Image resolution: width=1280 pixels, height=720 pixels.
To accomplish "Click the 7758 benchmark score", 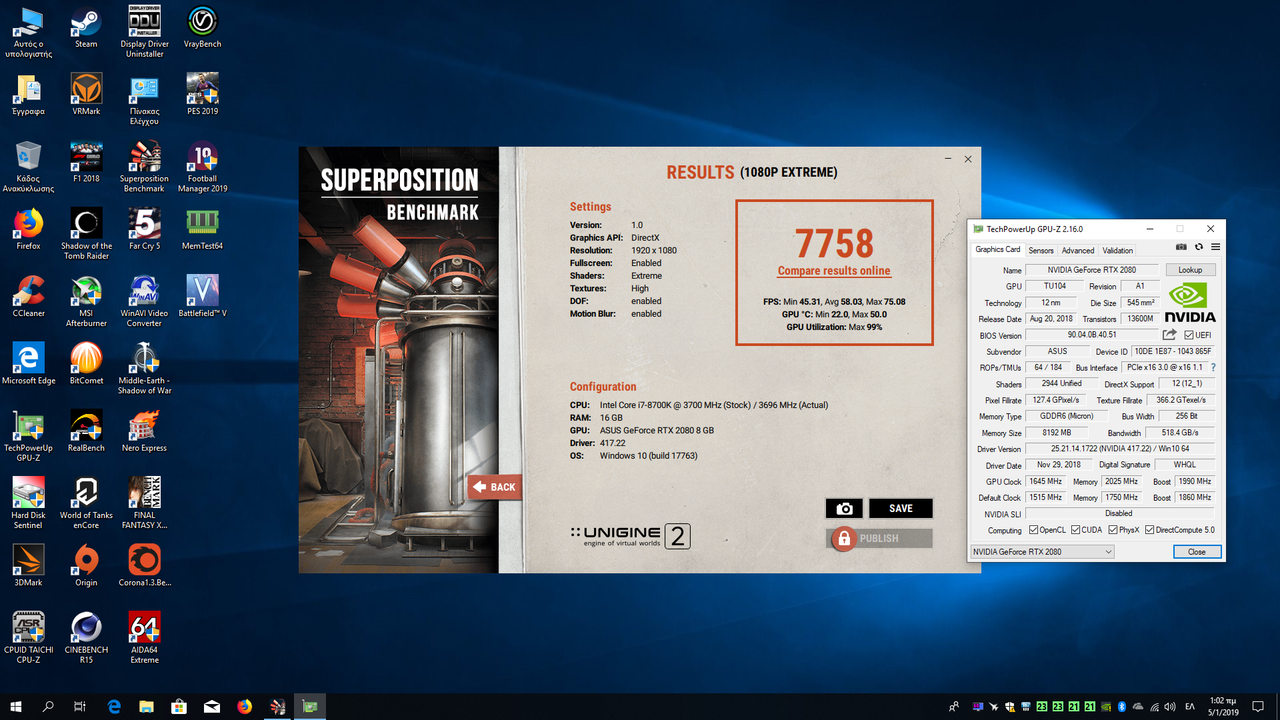I will (834, 243).
